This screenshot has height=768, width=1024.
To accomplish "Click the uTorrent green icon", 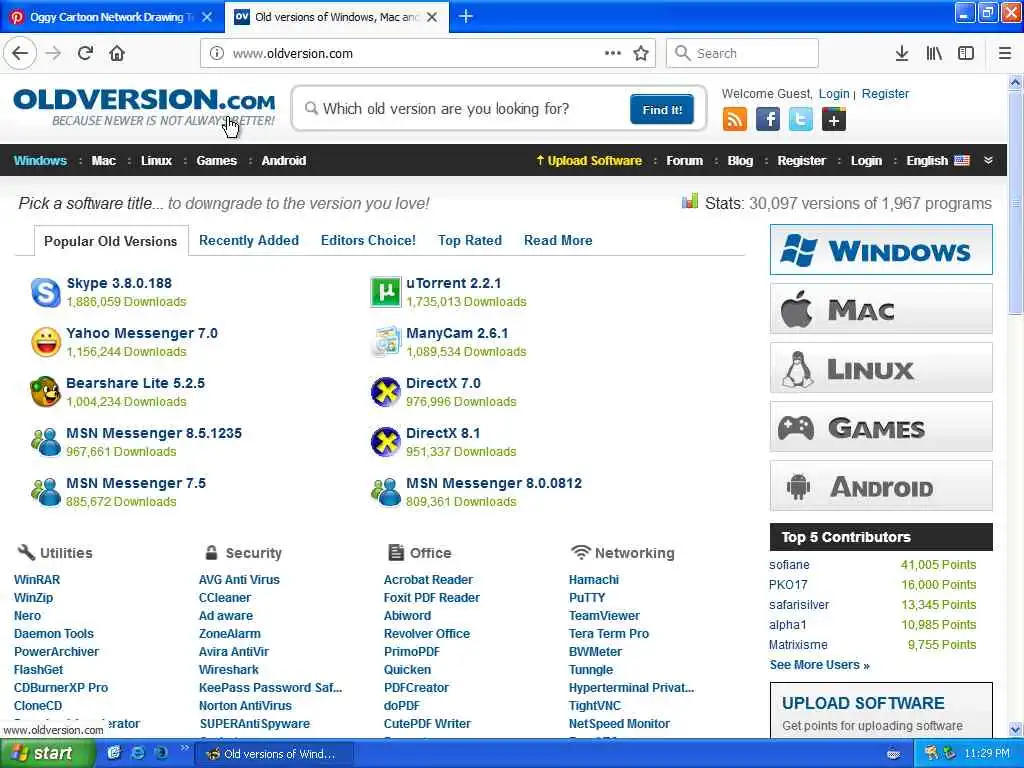I will coord(385,292).
